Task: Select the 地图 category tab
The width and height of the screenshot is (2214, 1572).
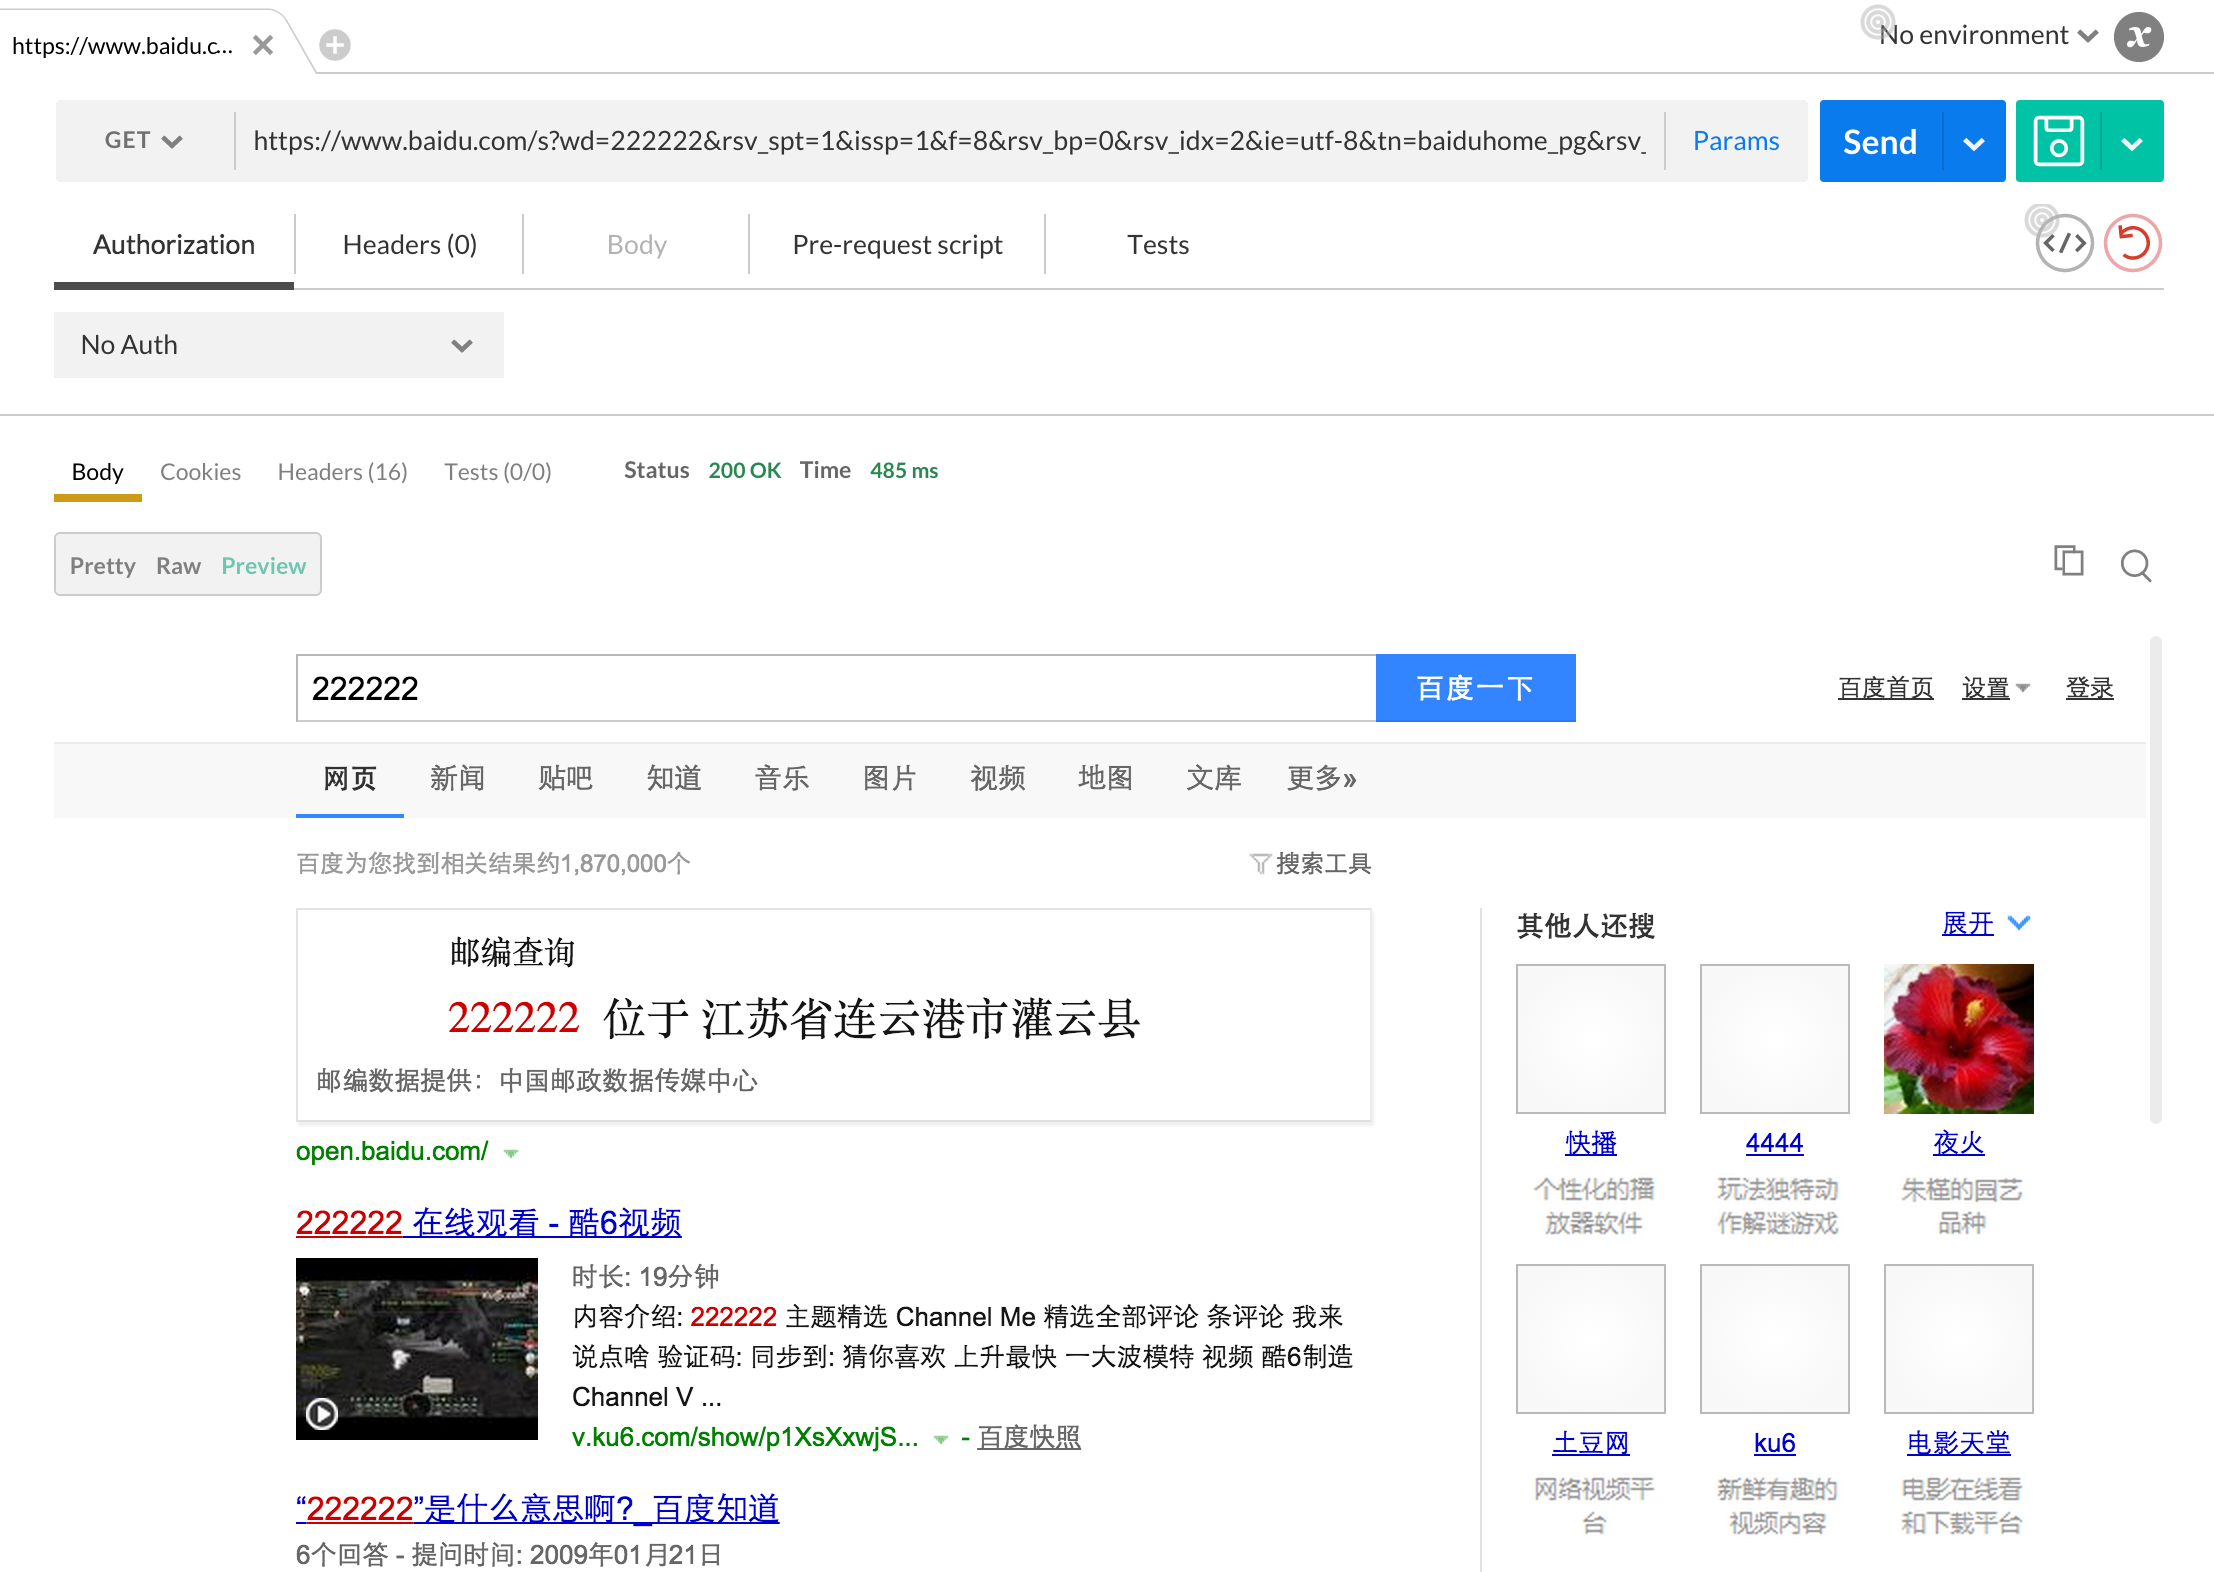Action: coord(1105,778)
